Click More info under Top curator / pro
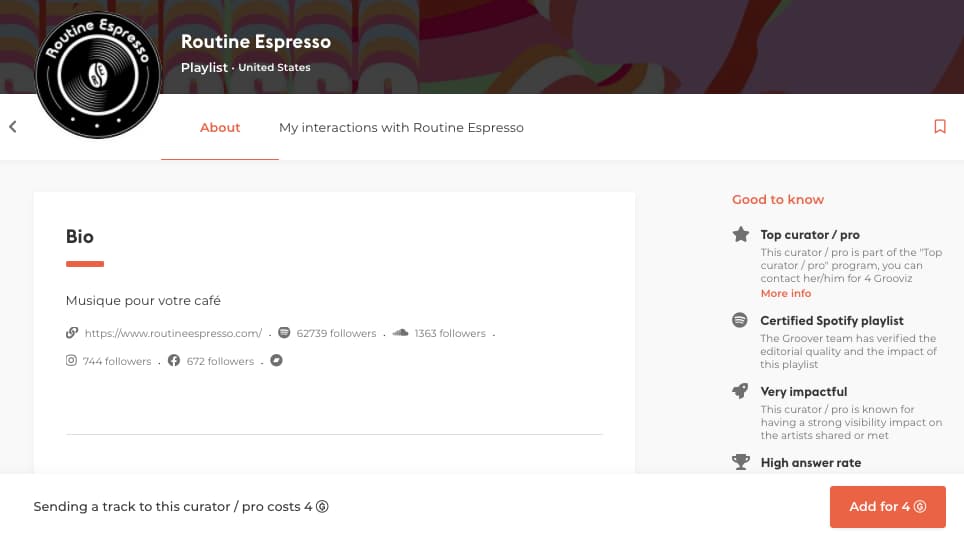This screenshot has width=964, height=536. [786, 293]
